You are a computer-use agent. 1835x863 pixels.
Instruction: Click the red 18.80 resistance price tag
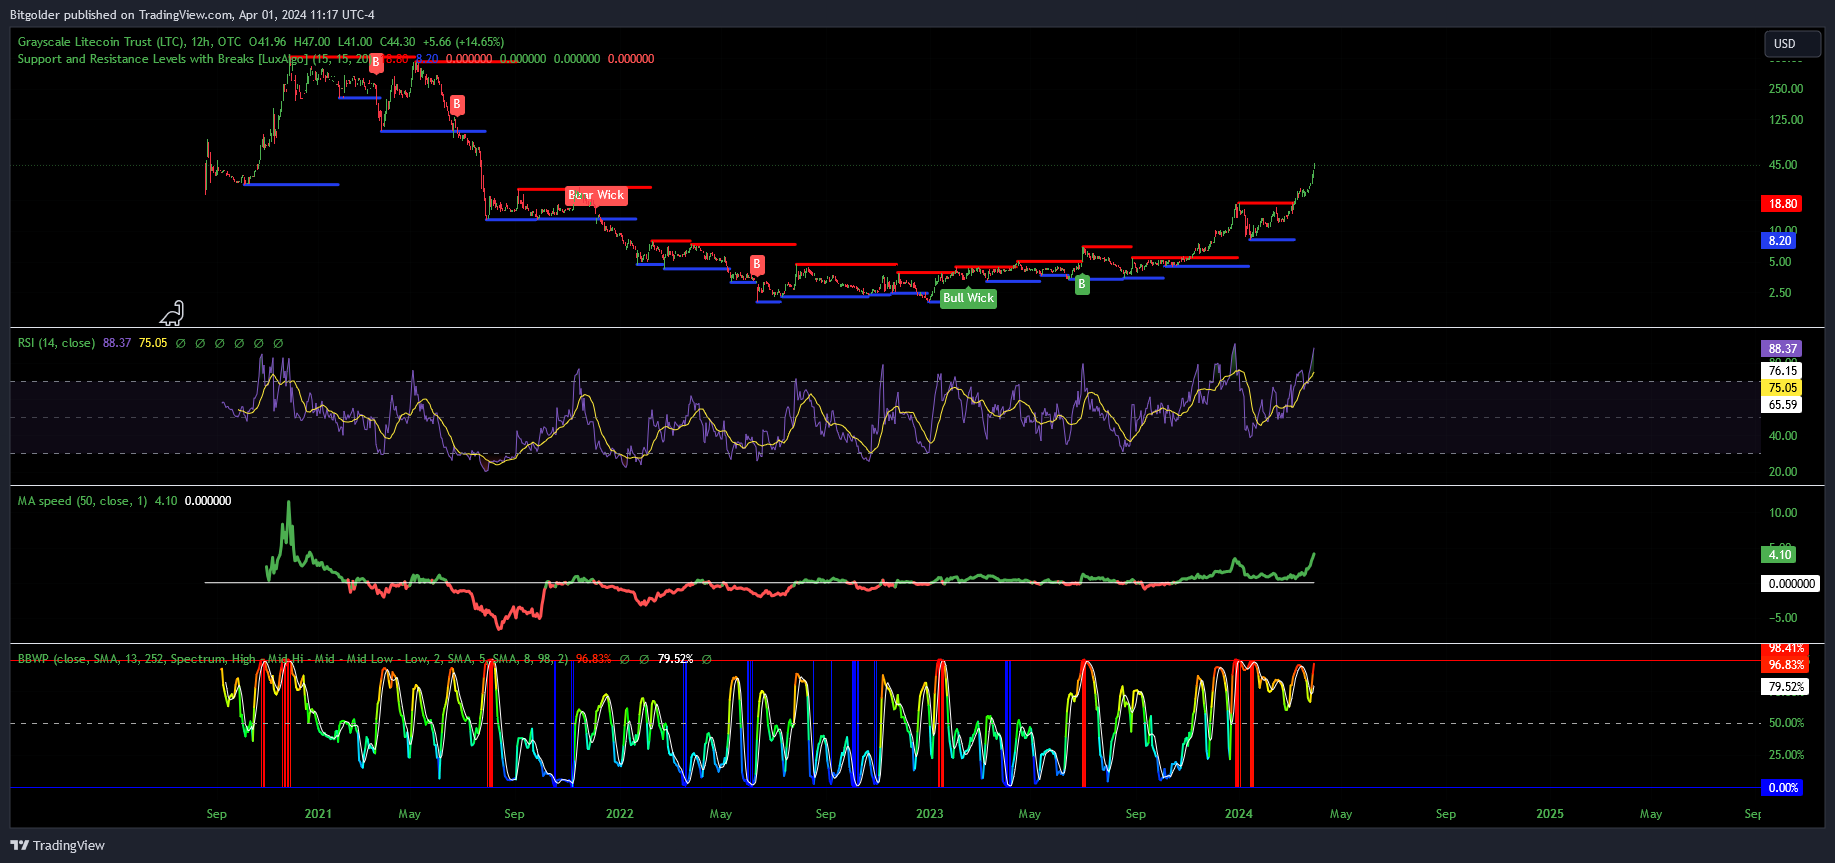point(1781,204)
